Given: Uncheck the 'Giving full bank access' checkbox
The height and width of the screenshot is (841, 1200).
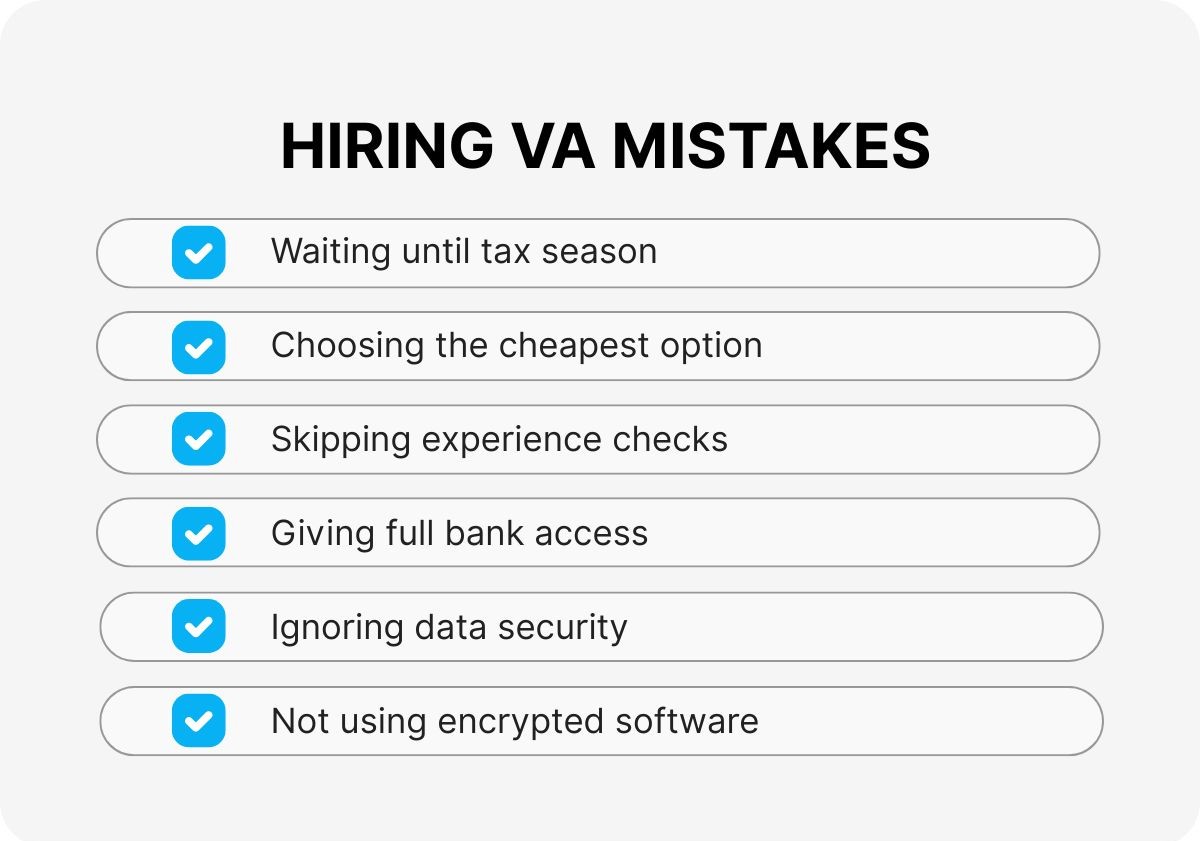Looking at the screenshot, I should (198, 533).
